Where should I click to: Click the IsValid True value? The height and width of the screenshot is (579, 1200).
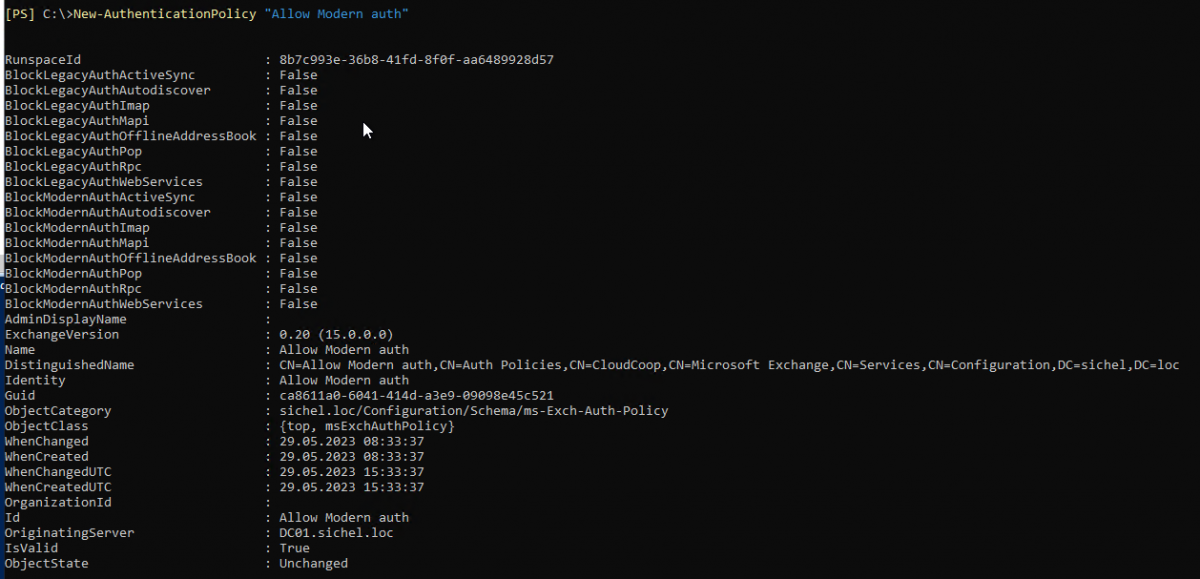(294, 548)
